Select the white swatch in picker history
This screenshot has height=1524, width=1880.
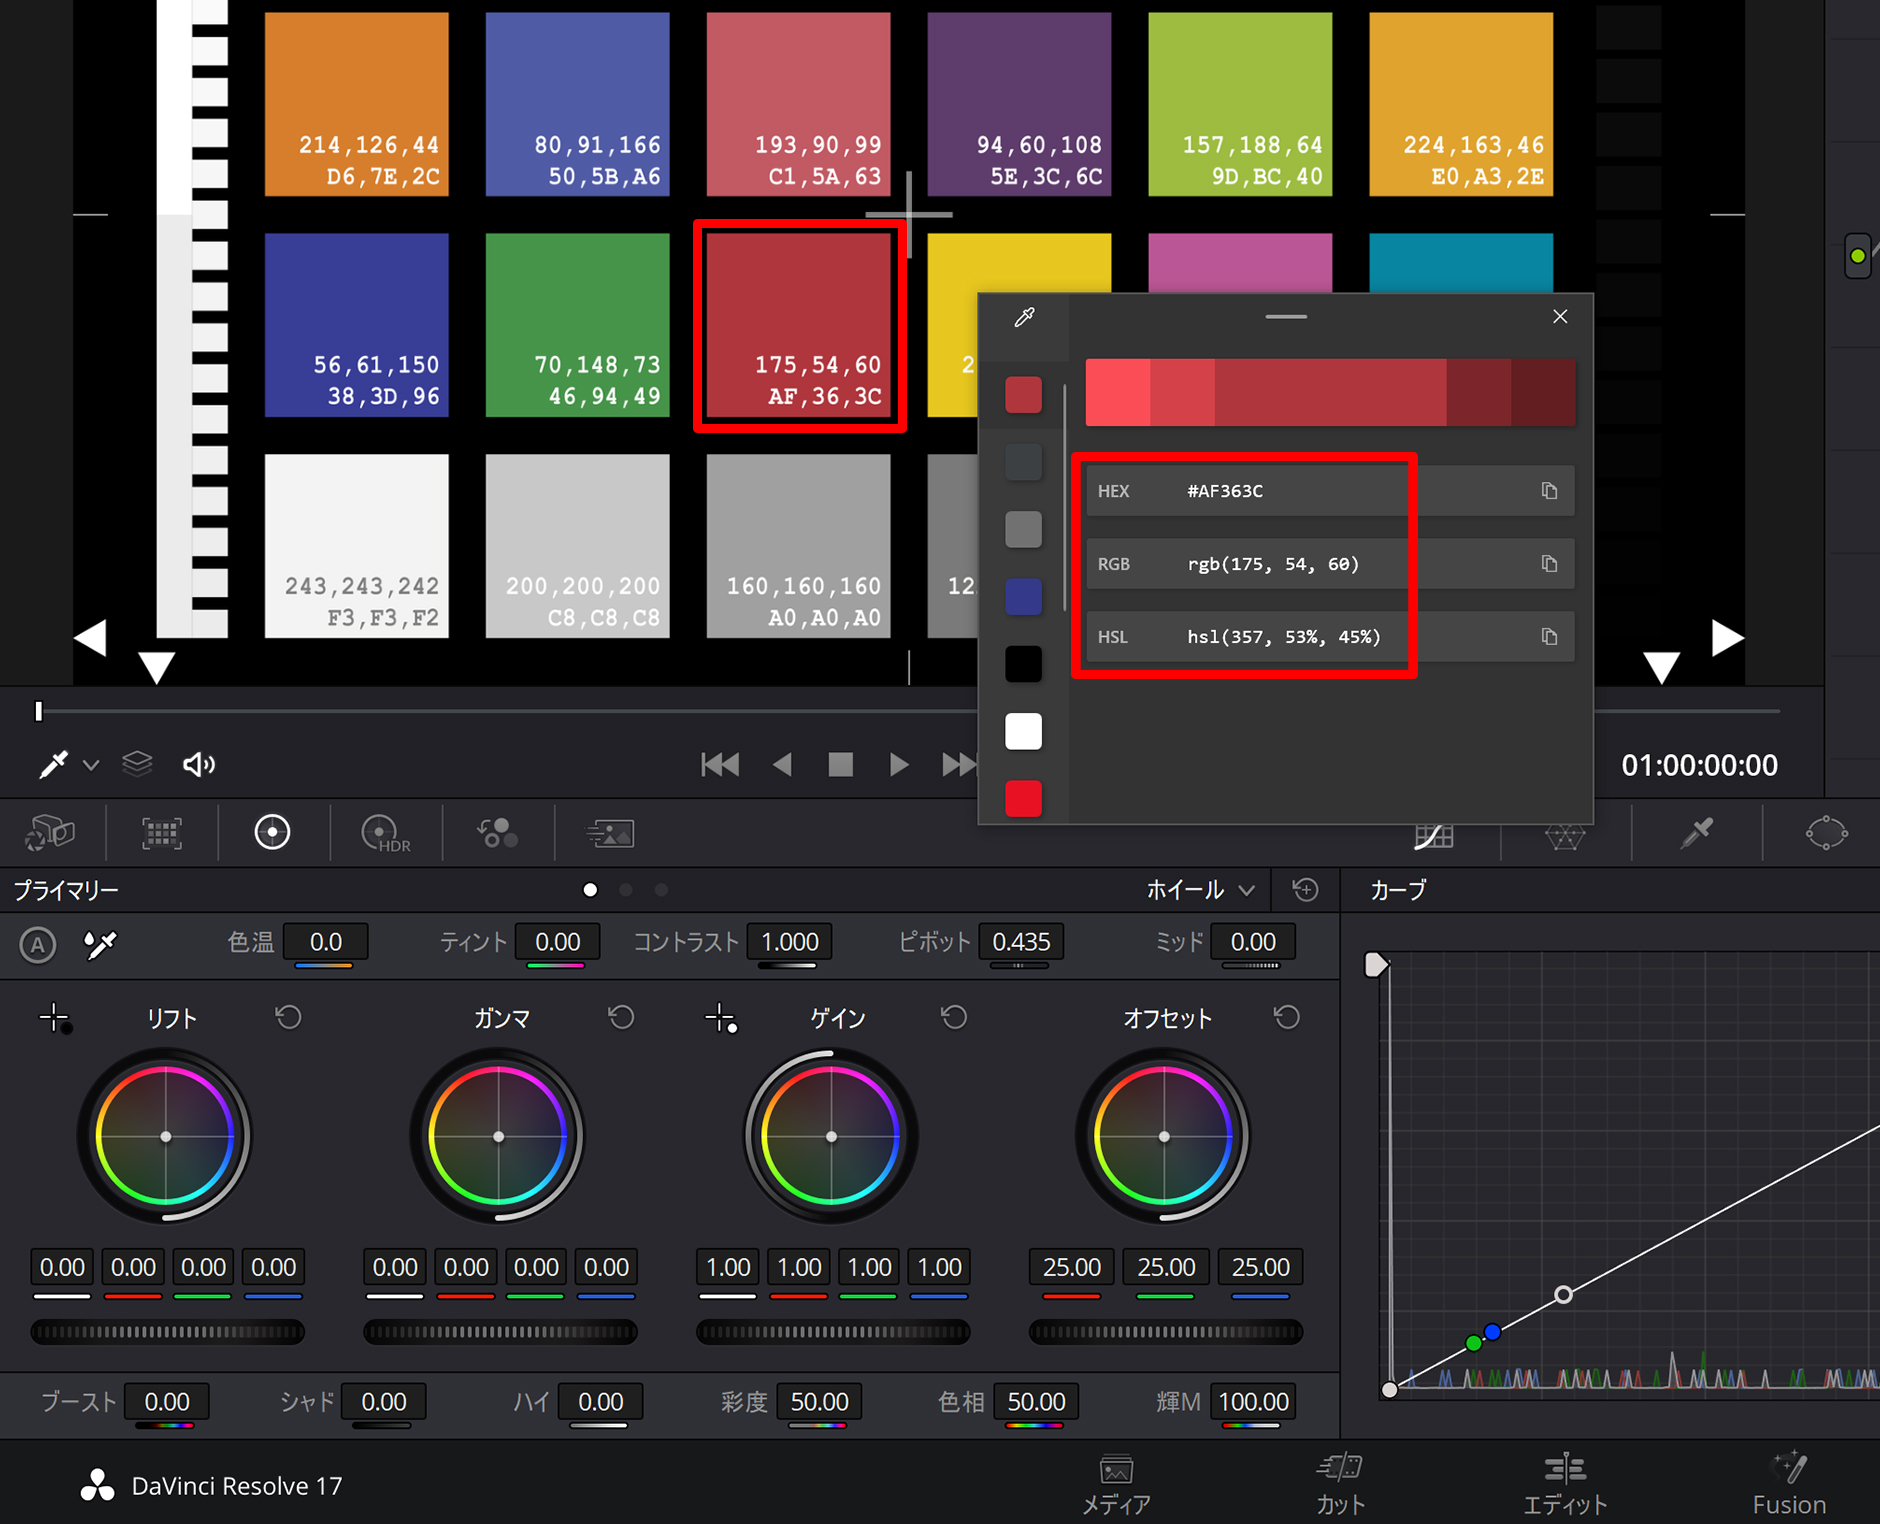pos(1023,731)
